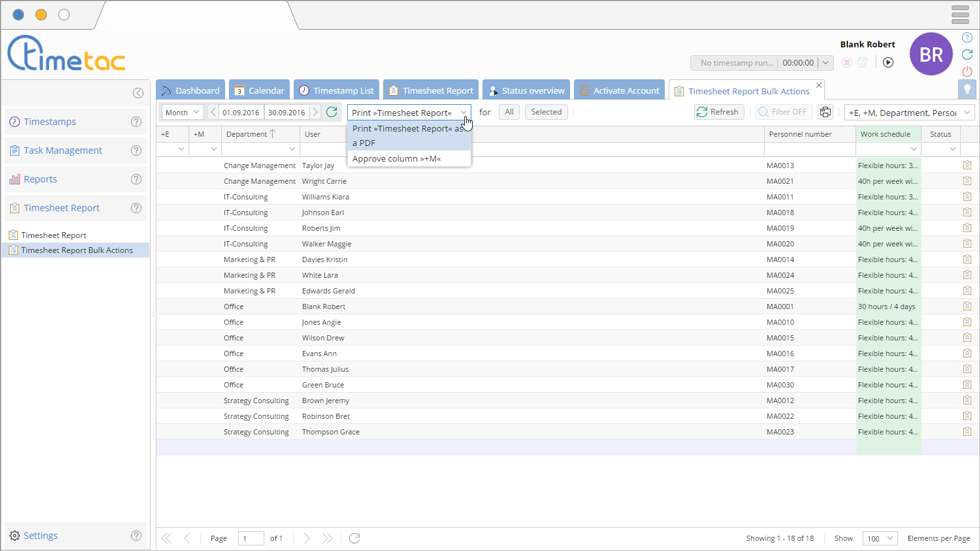Open the Status filter dropdown
980x551 pixels.
952,149
